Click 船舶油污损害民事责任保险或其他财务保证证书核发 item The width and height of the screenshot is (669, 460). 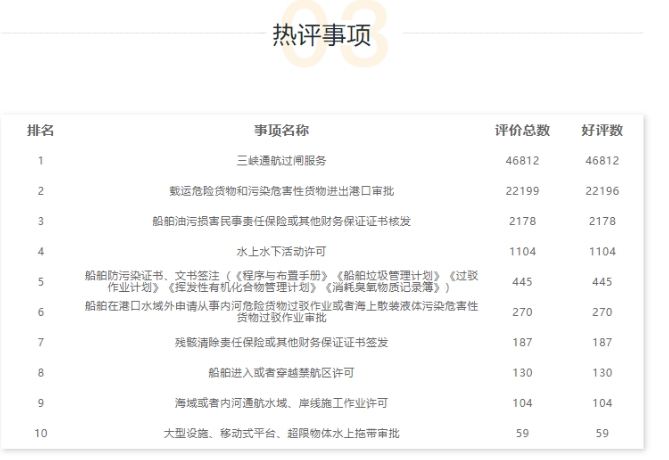pyautogui.click(x=281, y=221)
